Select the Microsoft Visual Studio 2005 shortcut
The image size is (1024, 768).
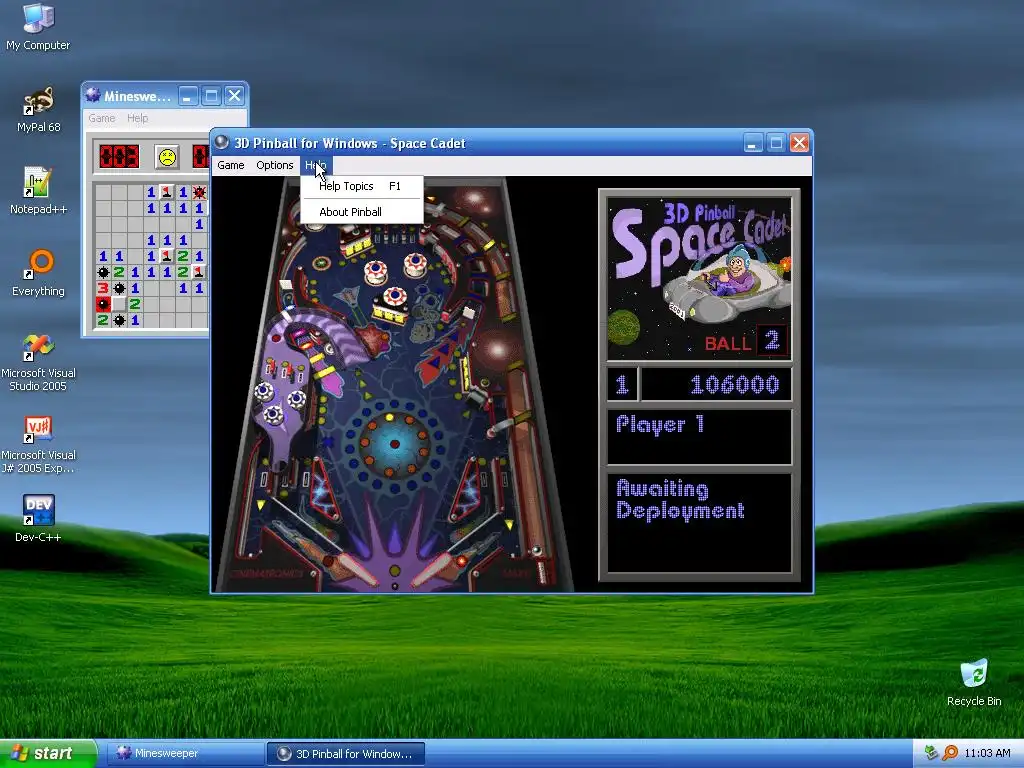click(x=38, y=362)
